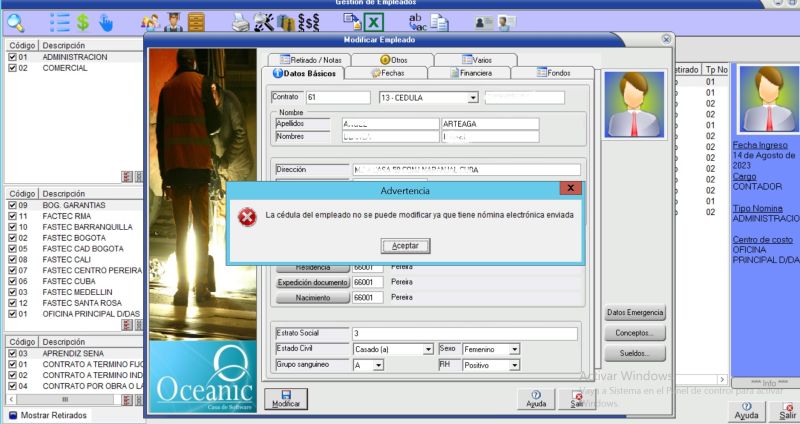Click the Datos Emergencia button

pos(635,313)
